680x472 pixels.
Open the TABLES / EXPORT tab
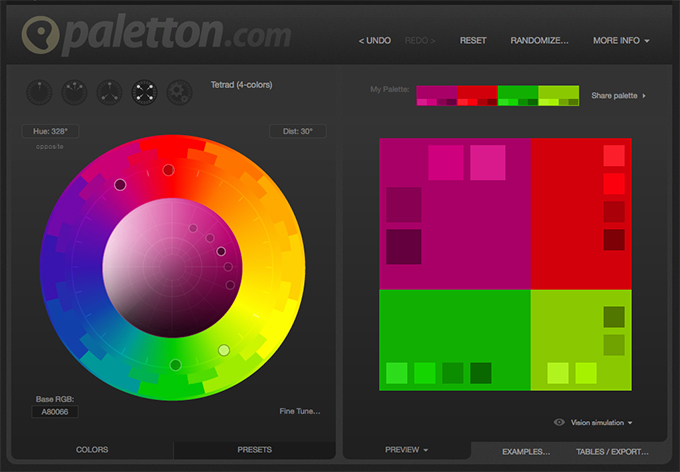[612, 452]
